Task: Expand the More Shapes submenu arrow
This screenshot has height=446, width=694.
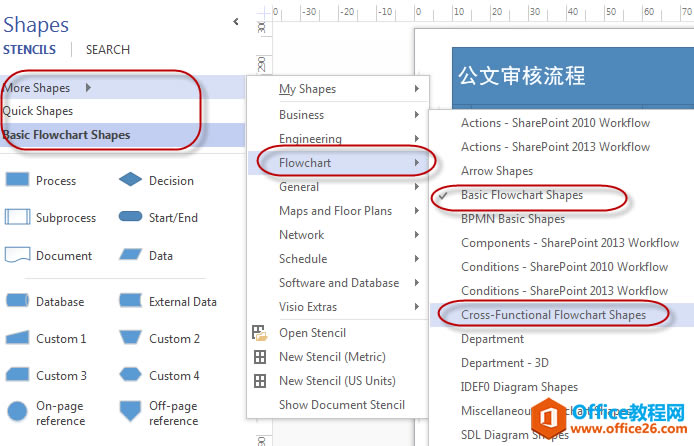Action: coord(89,88)
